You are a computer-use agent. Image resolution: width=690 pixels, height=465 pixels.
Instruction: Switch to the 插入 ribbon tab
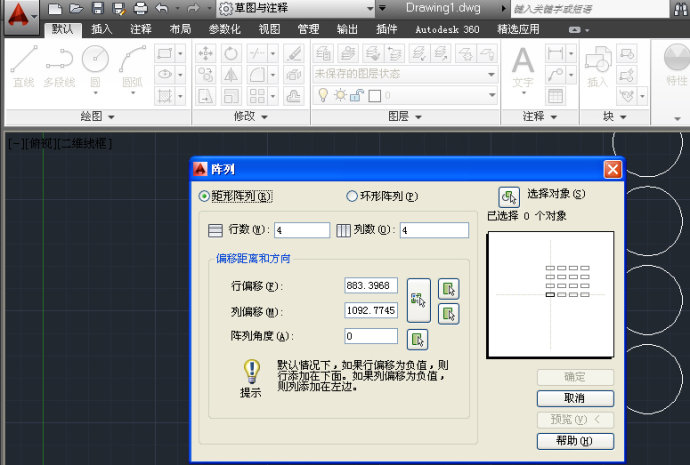[102, 29]
